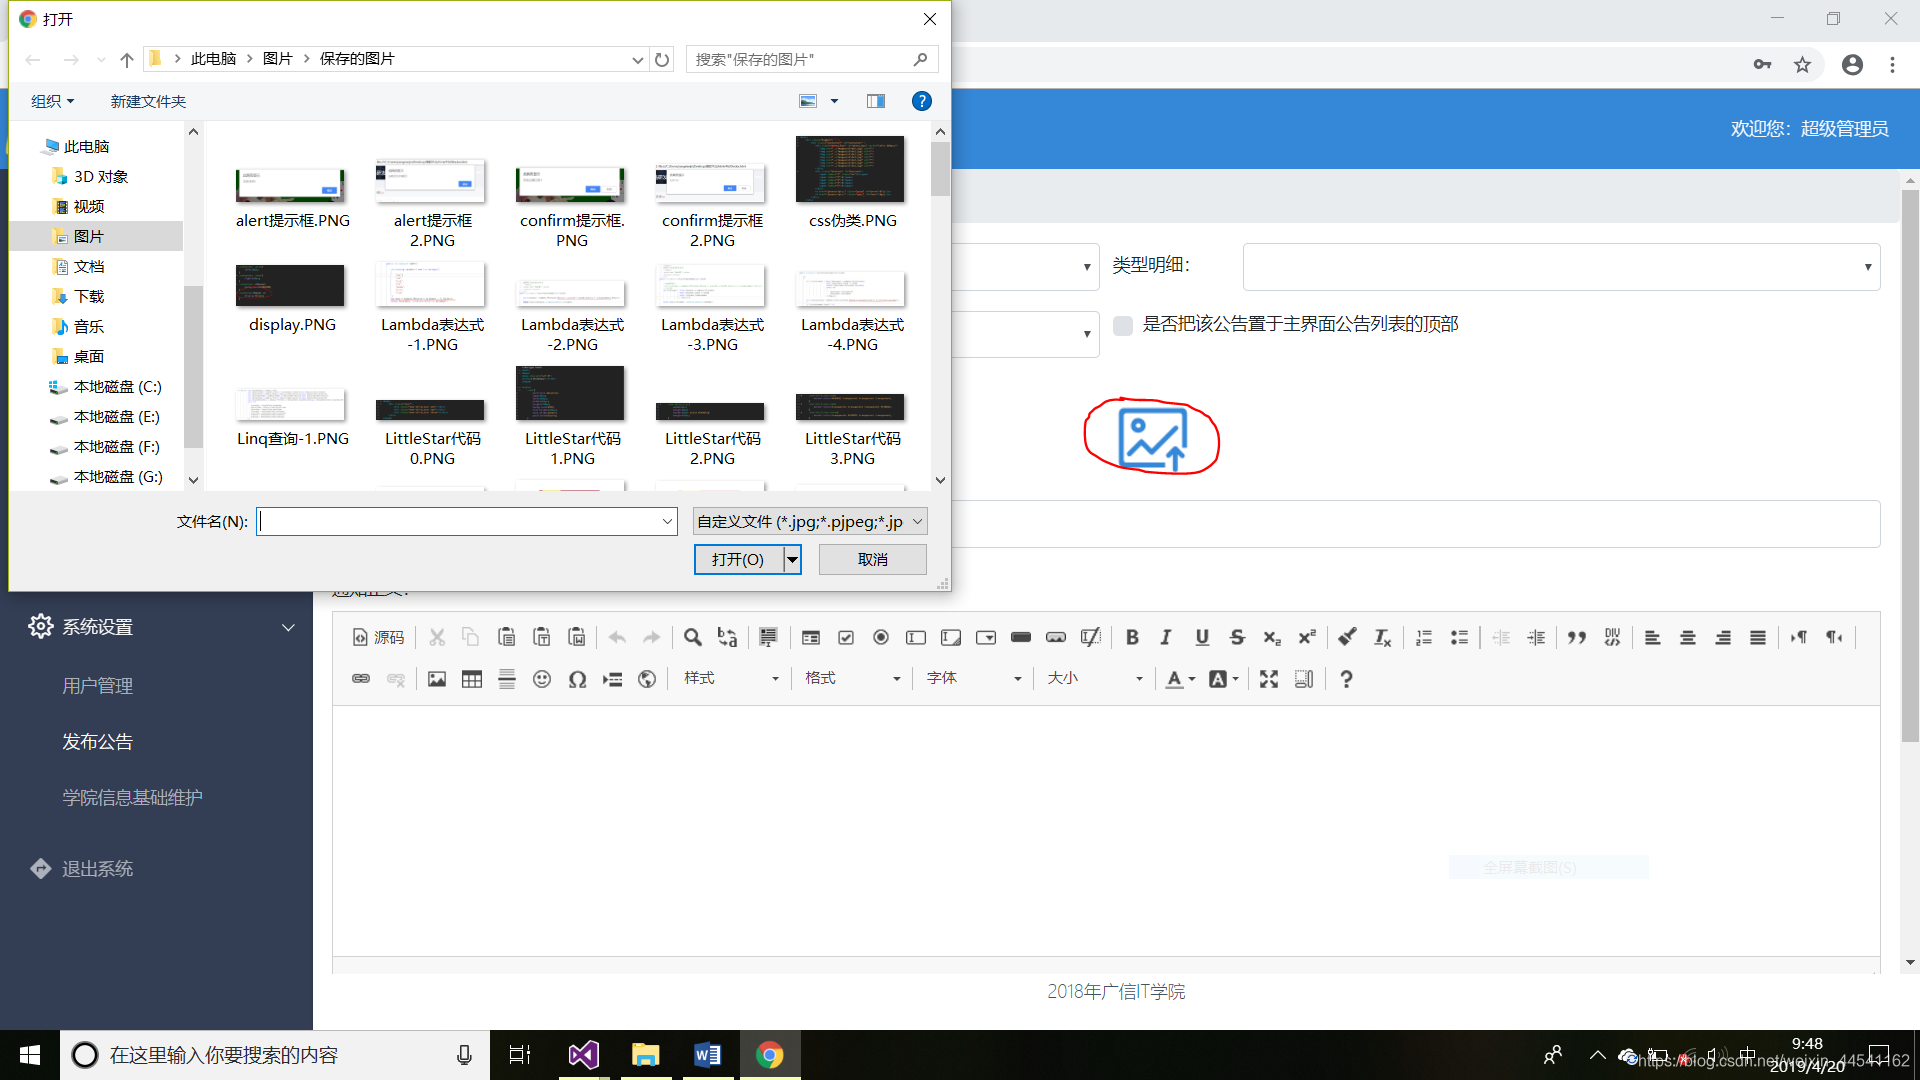Toggle bold formatting in editor
The image size is (1920, 1080).
click(1132, 638)
